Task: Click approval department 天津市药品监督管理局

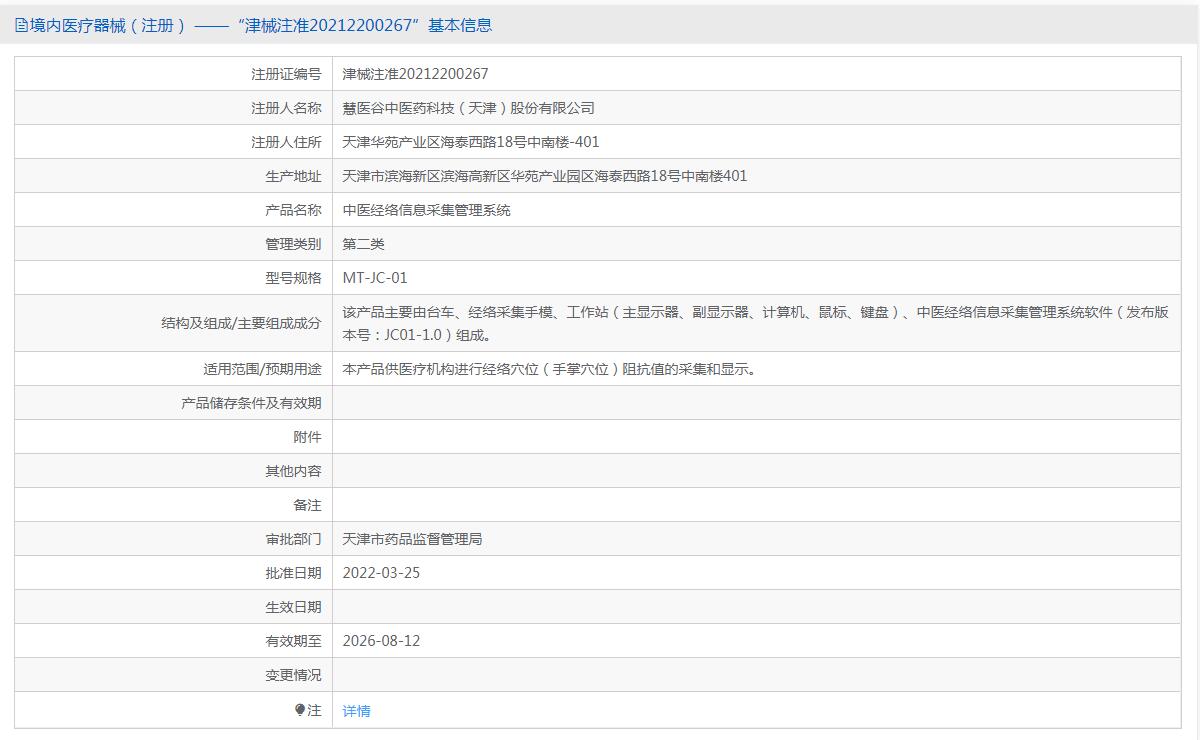Action: (x=412, y=539)
